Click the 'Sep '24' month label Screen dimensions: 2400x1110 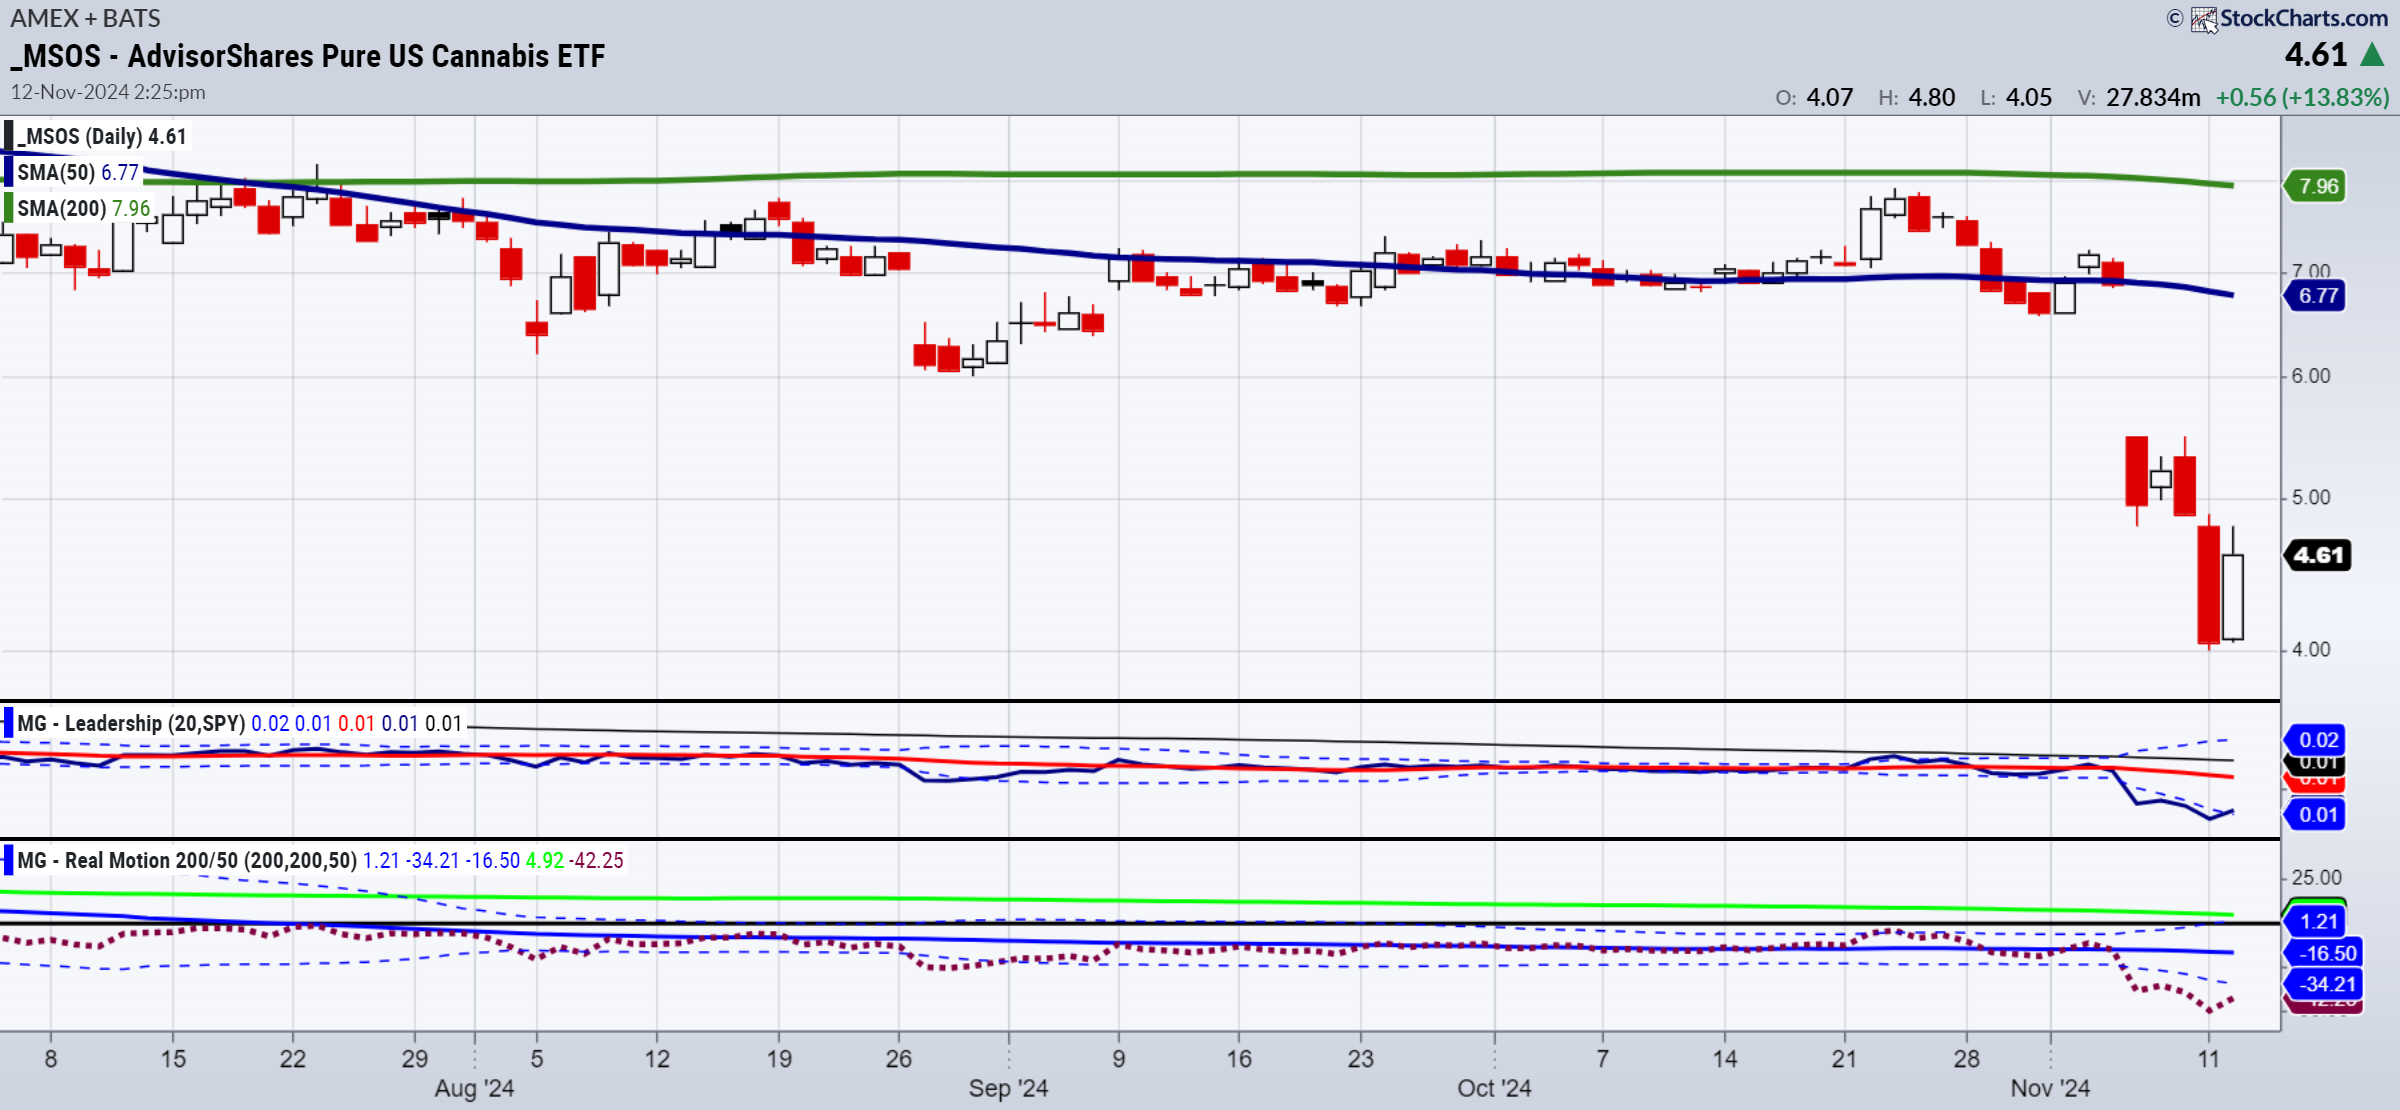tap(1008, 1088)
